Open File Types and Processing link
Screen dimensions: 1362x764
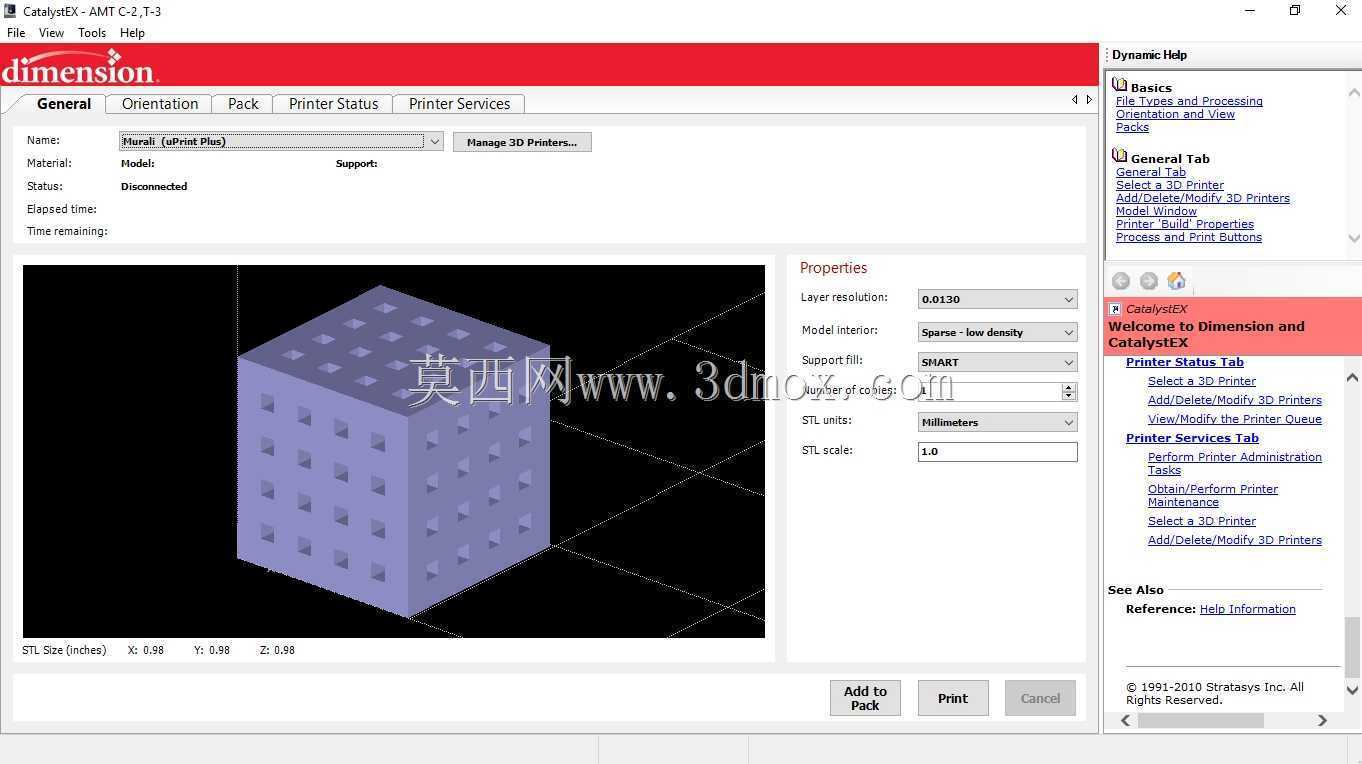coord(1189,101)
